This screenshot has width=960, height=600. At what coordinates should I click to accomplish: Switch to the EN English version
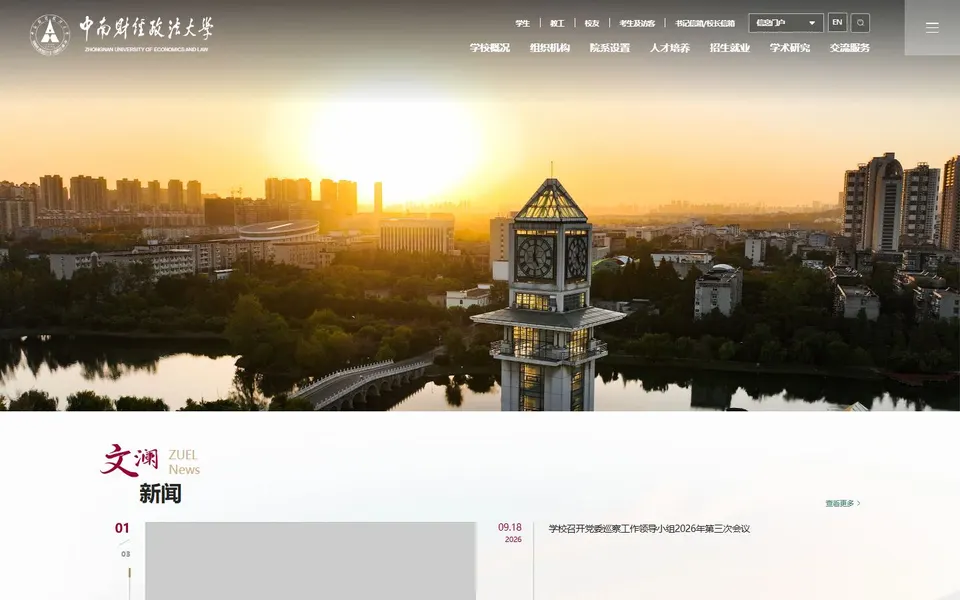click(x=838, y=23)
